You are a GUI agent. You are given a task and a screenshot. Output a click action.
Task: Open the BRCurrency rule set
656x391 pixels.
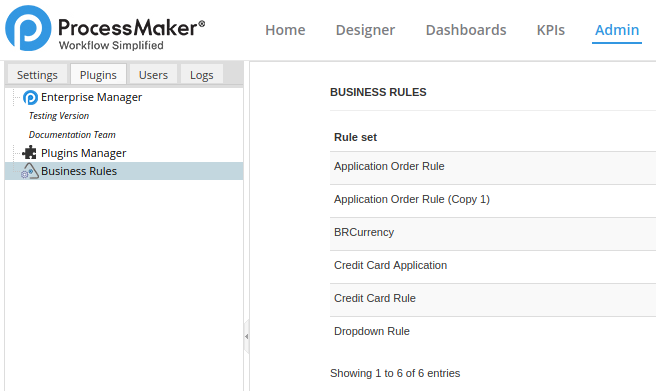pyautogui.click(x=493, y=234)
